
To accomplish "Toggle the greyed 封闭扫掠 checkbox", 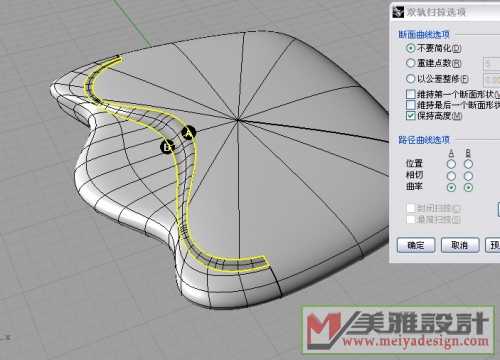I will (x=411, y=208).
